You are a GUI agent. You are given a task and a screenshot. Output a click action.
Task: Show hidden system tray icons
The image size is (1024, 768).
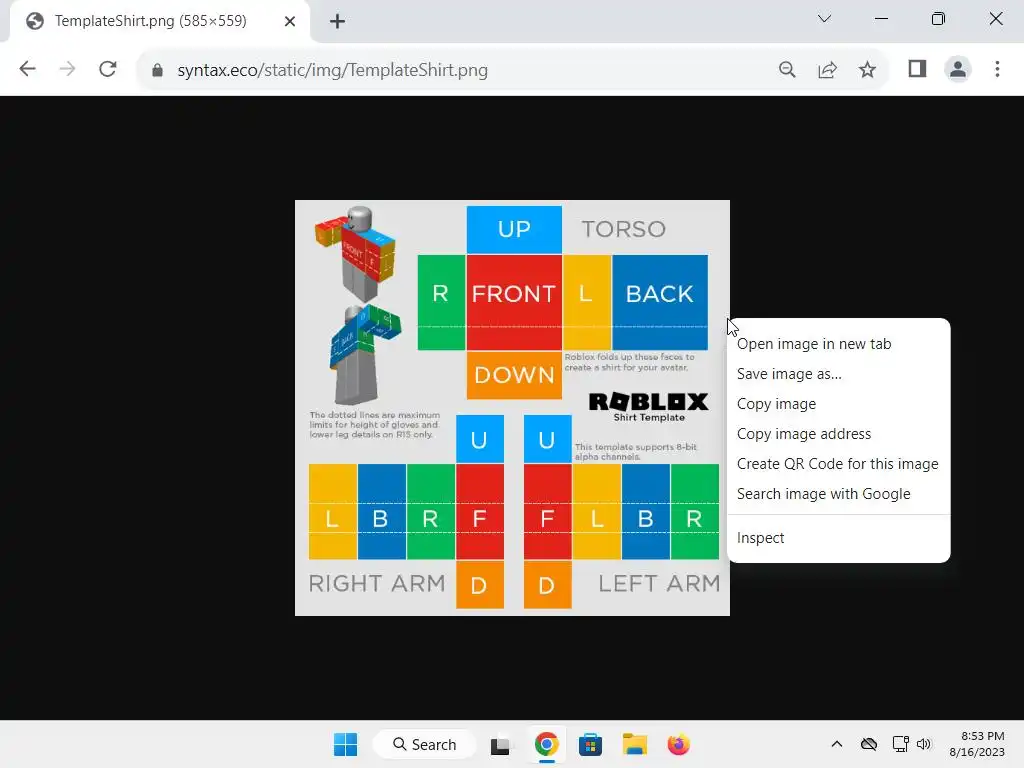click(837, 744)
